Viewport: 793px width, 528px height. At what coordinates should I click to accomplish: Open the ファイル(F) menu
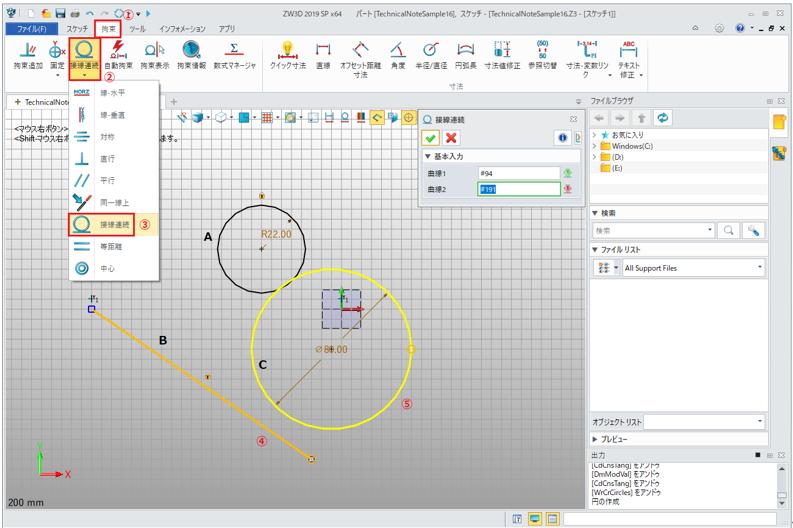(31, 29)
